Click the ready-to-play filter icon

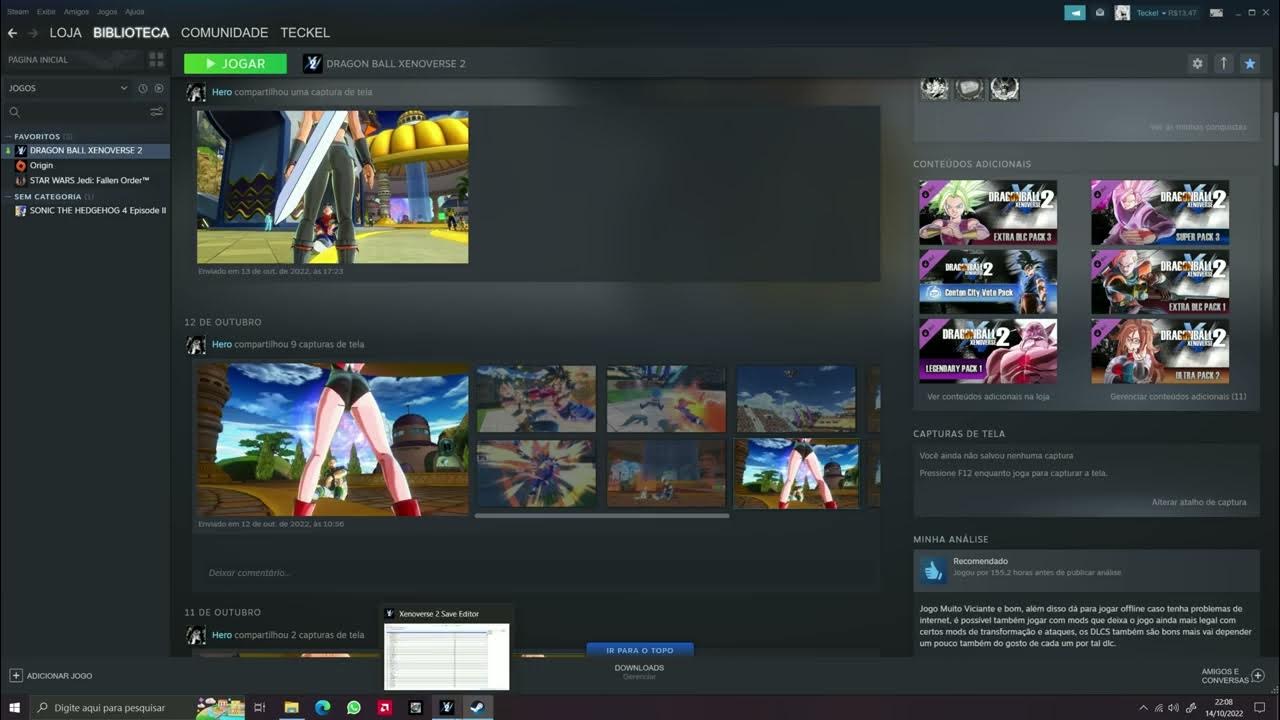(x=158, y=88)
